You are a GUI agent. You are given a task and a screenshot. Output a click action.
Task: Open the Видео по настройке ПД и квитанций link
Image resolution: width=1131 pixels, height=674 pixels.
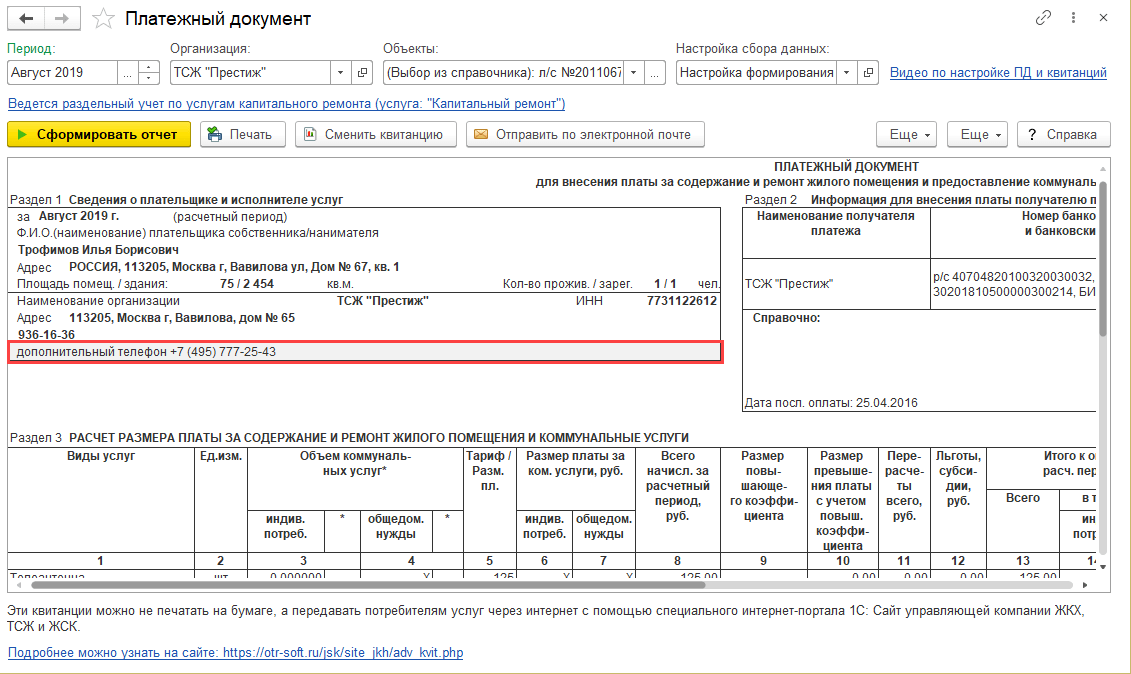998,72
